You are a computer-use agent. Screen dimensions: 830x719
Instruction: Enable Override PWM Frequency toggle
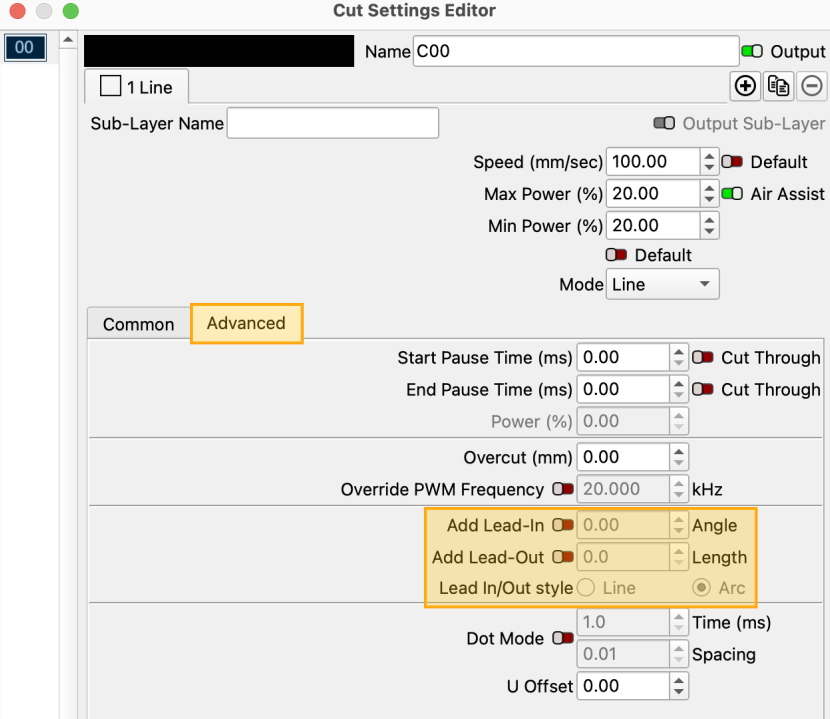562,490
